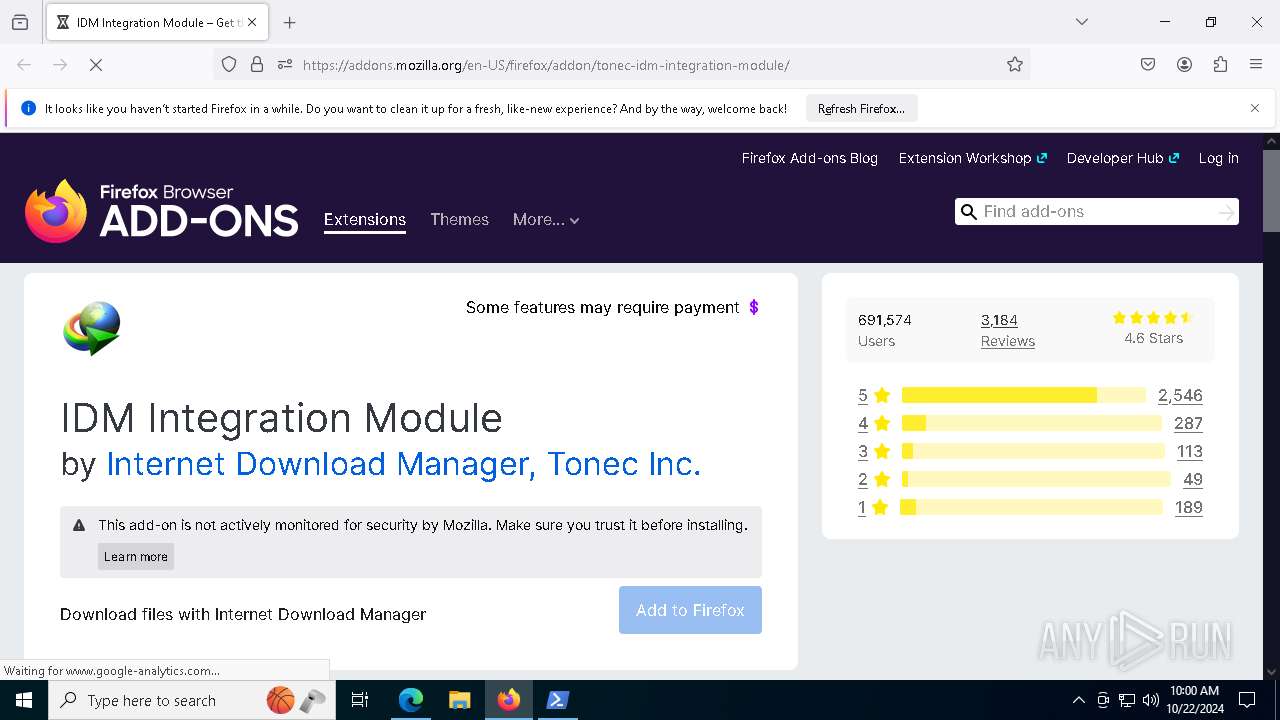Bookmark this page with the star icon
Viewport: 1280px width, 720px height.
[x=1015, y=65]
